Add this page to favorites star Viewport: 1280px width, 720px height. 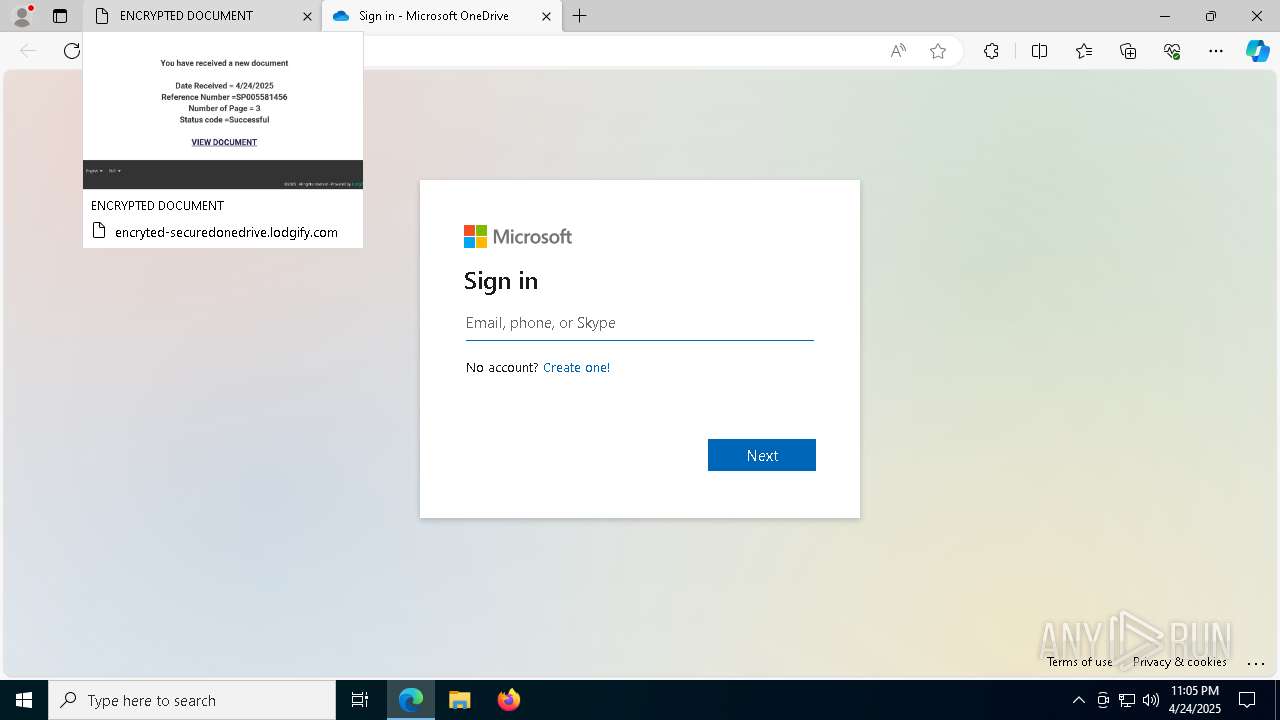[938, 51]
